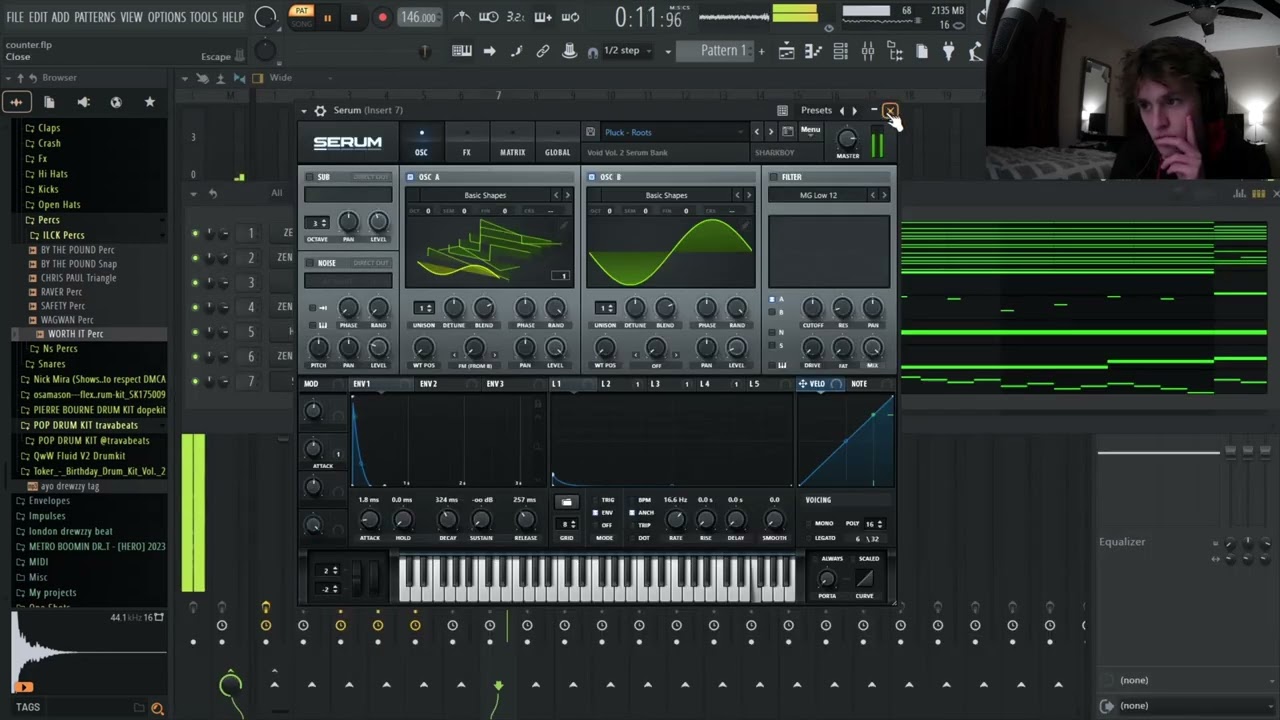The height and width of the screenshot is (720, 1280).
Task: Select browser sounds speaker icon
Action: click(83, 102)
